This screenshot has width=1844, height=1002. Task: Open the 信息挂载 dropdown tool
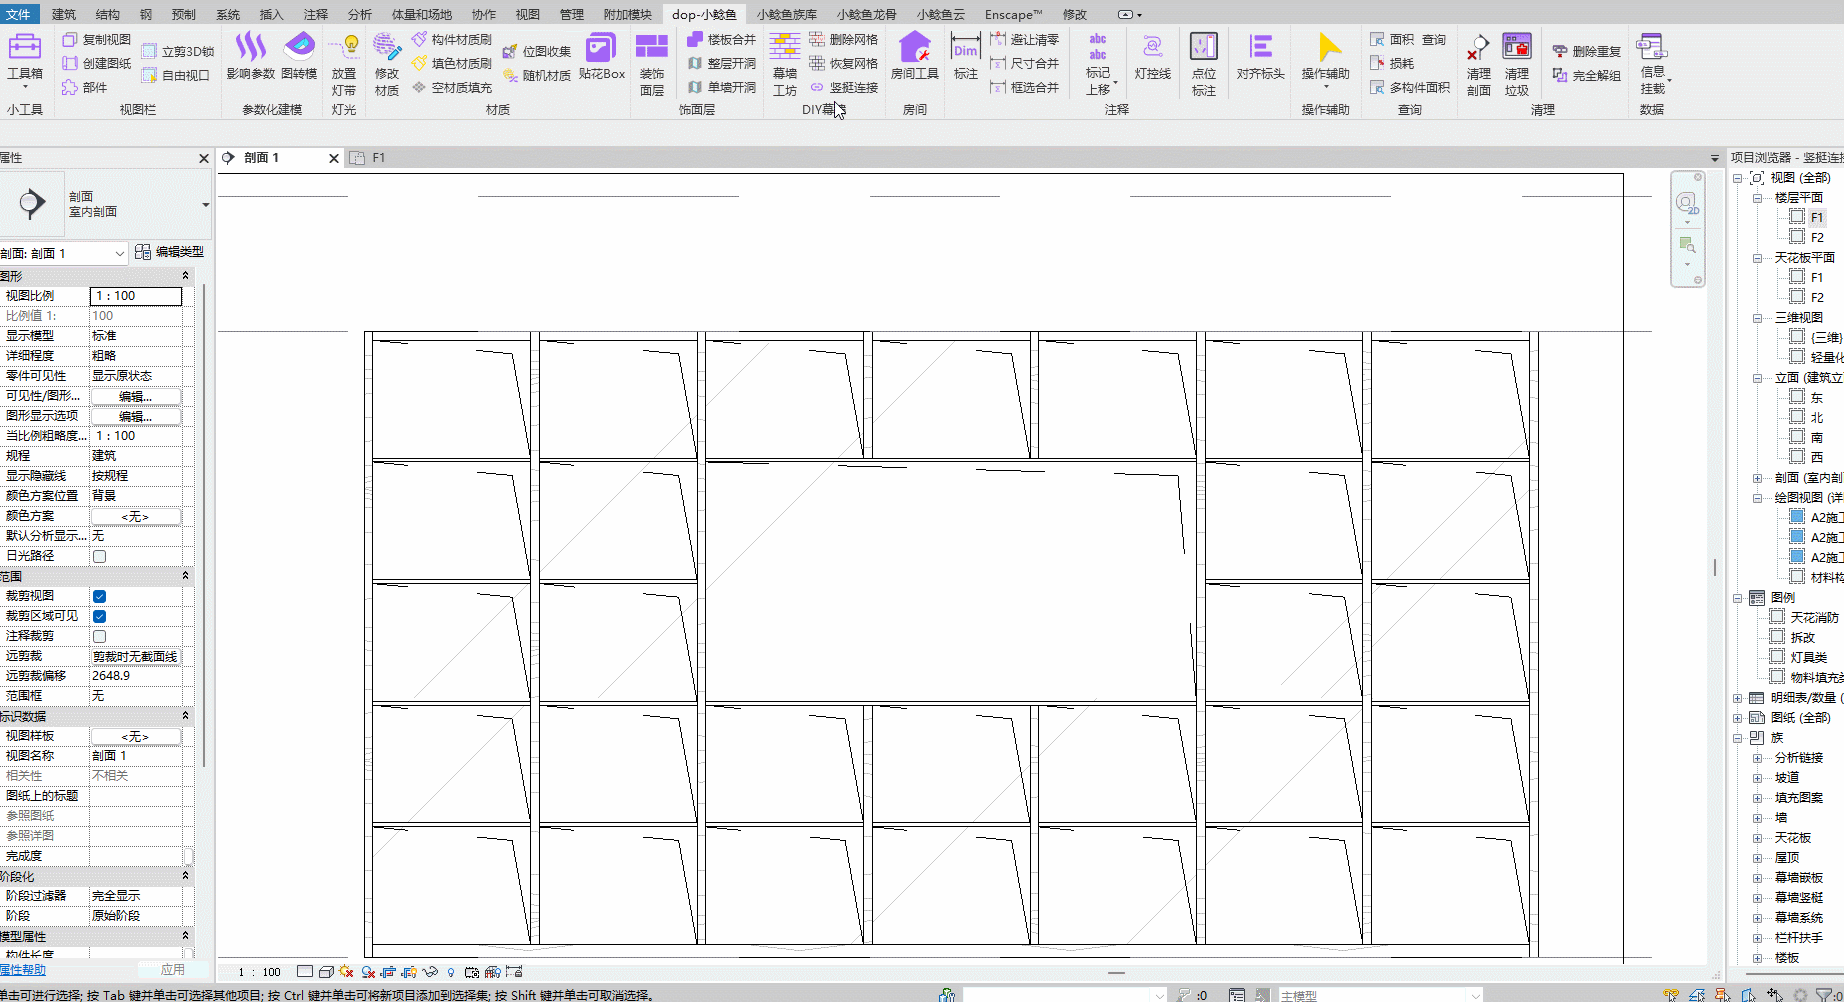point(1653,63)
